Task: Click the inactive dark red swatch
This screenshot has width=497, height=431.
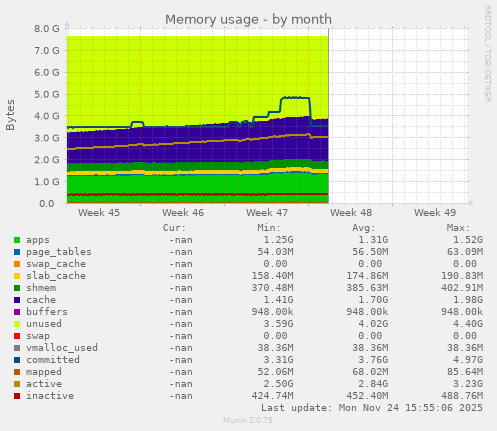Action: pyautogui.click(x=17, y=396)
